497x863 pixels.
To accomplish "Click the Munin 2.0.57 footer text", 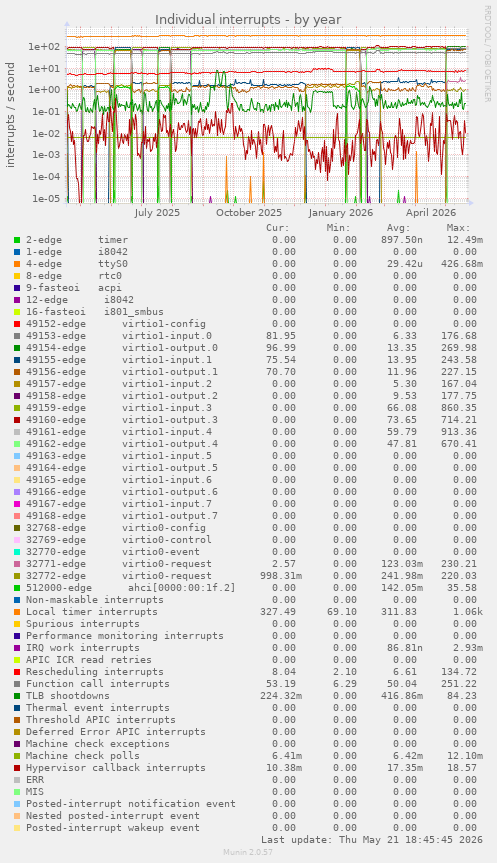I will coord(248,852).
